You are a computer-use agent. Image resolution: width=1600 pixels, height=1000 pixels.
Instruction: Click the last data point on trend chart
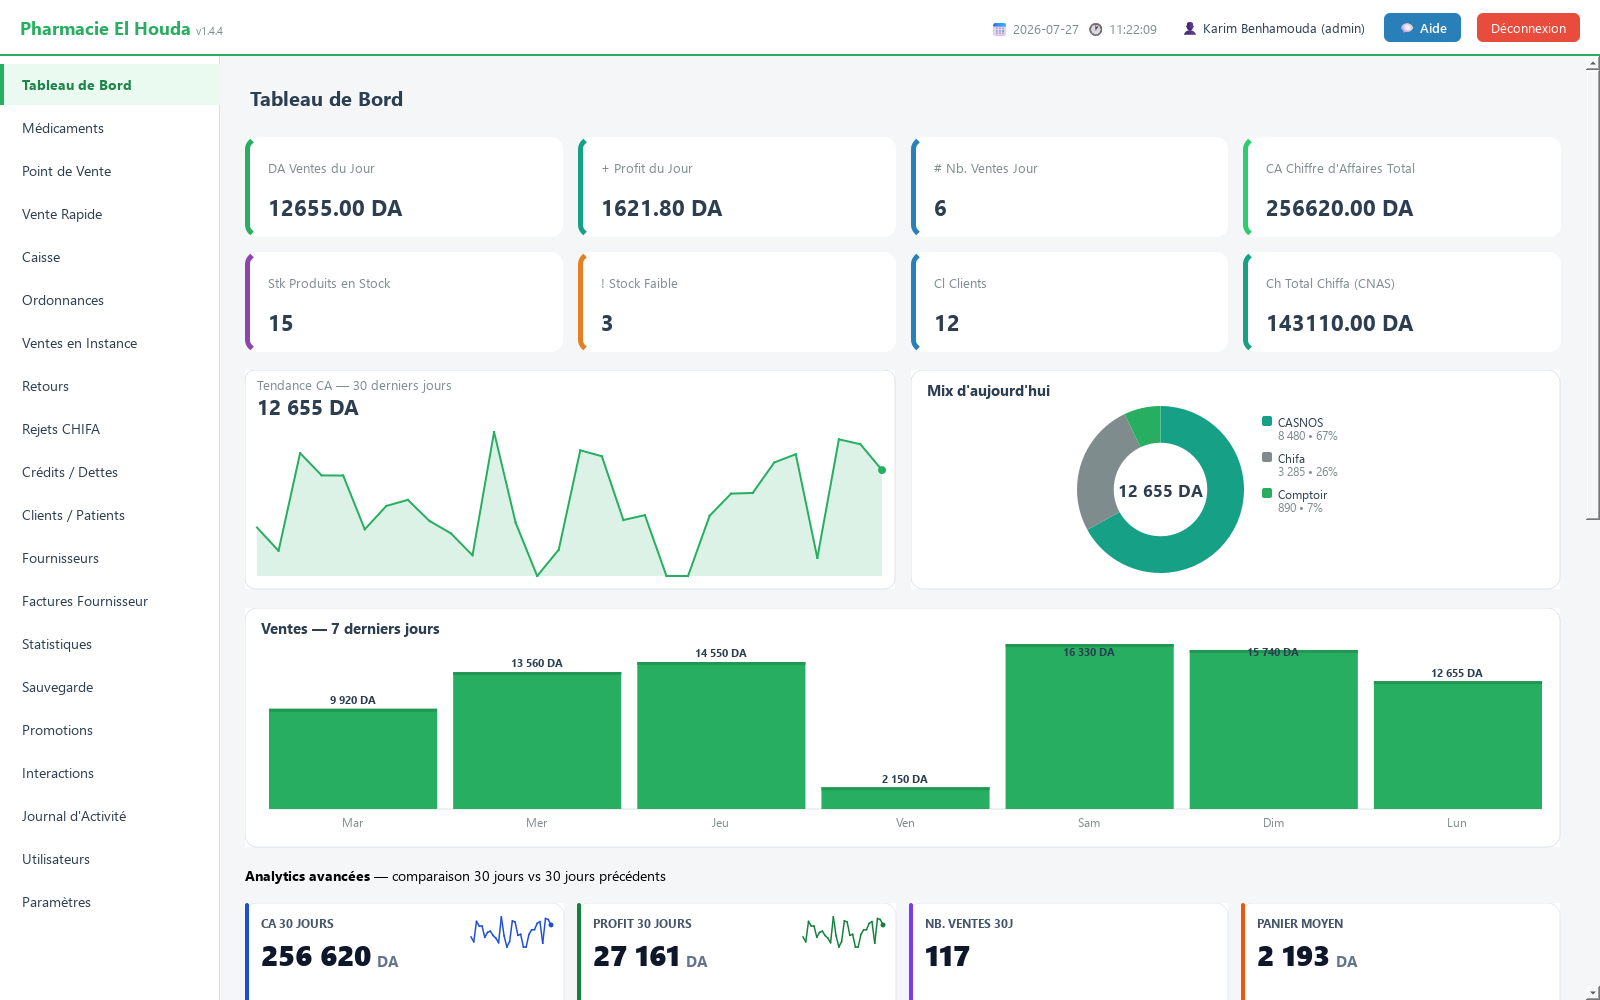coord(882,470)
